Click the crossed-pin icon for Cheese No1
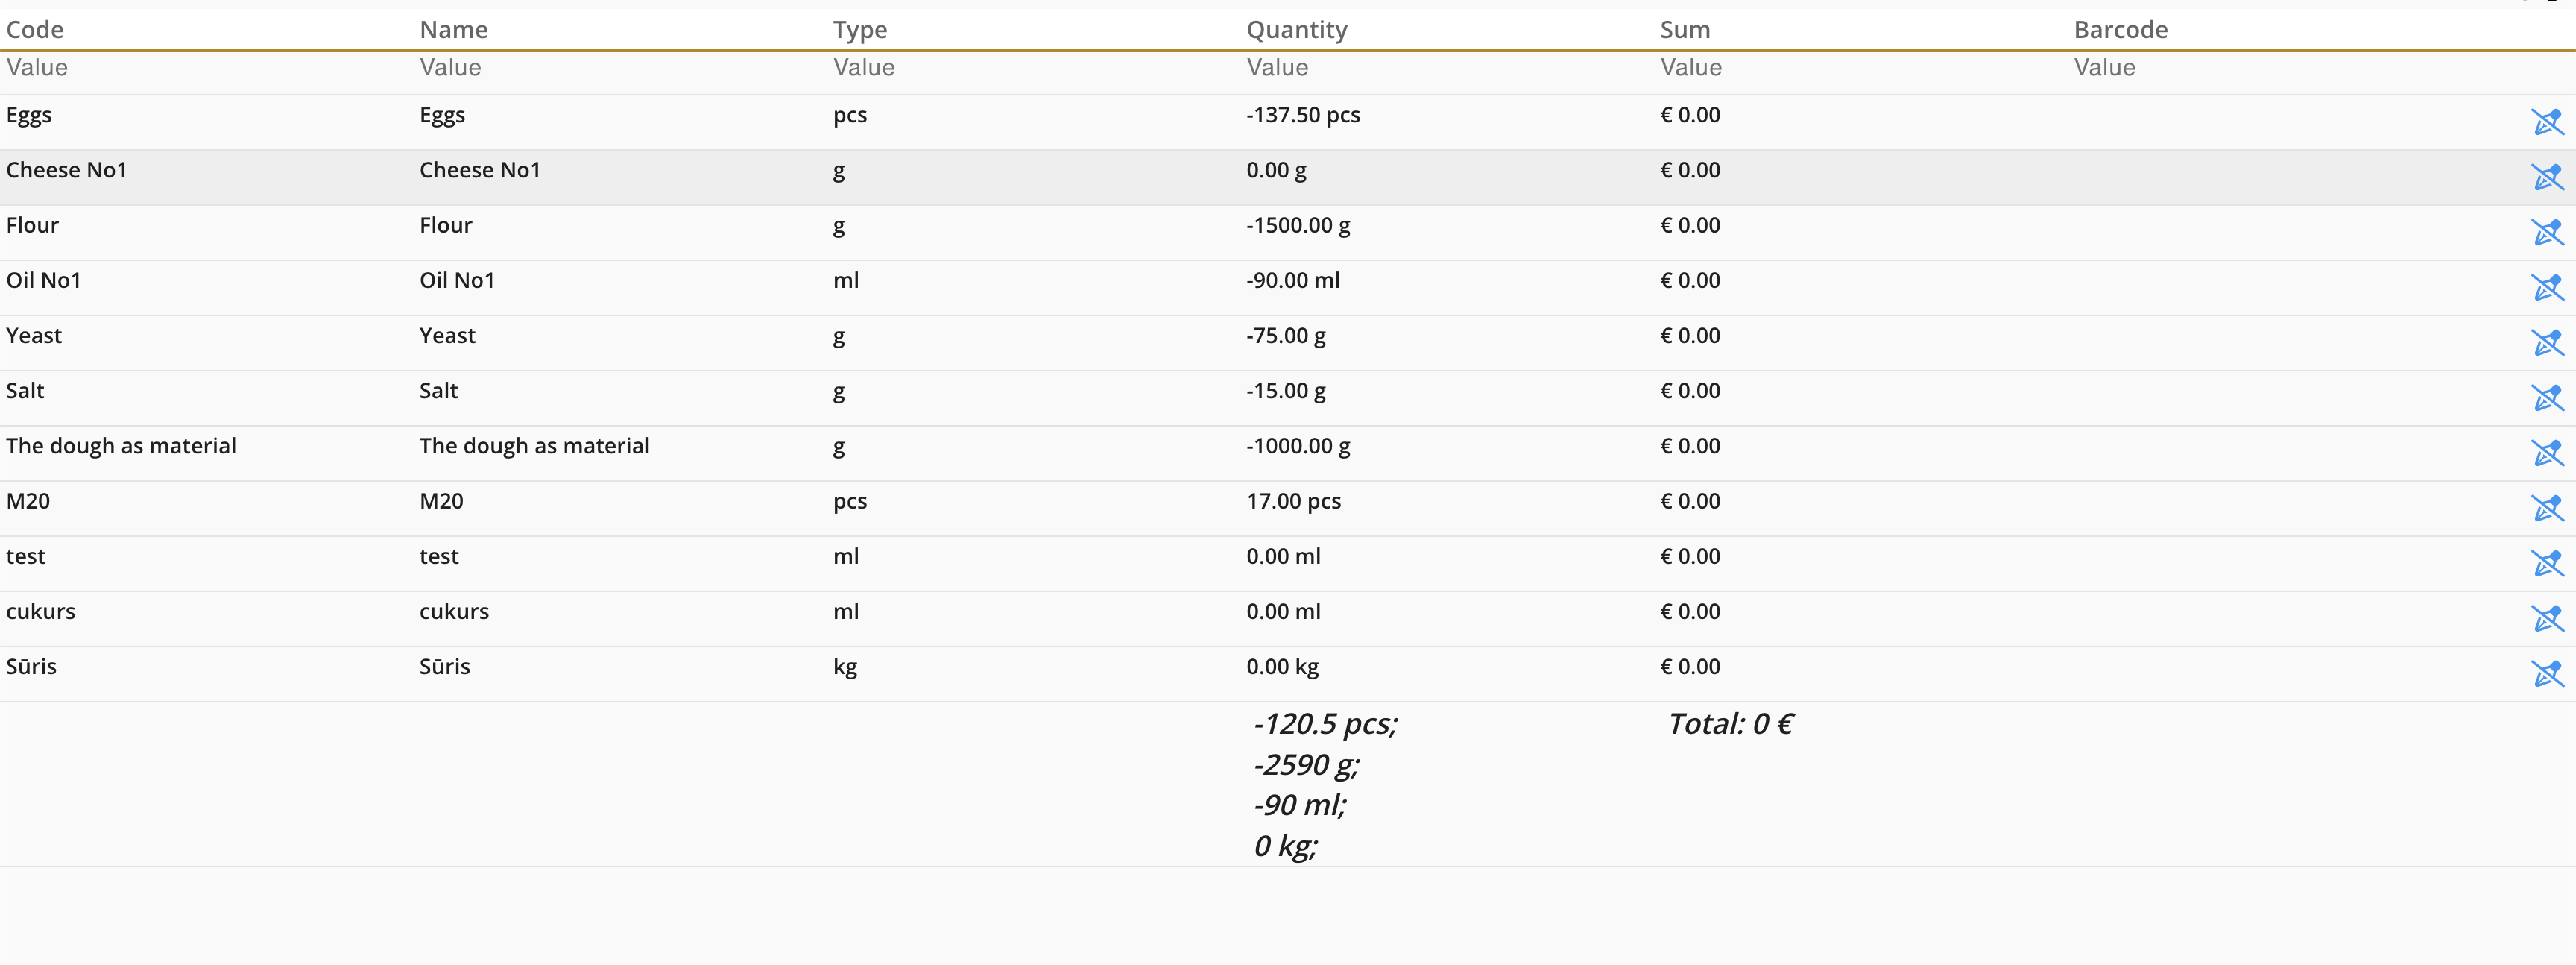The image size is (2576, 965). (x=2546, y=177)
